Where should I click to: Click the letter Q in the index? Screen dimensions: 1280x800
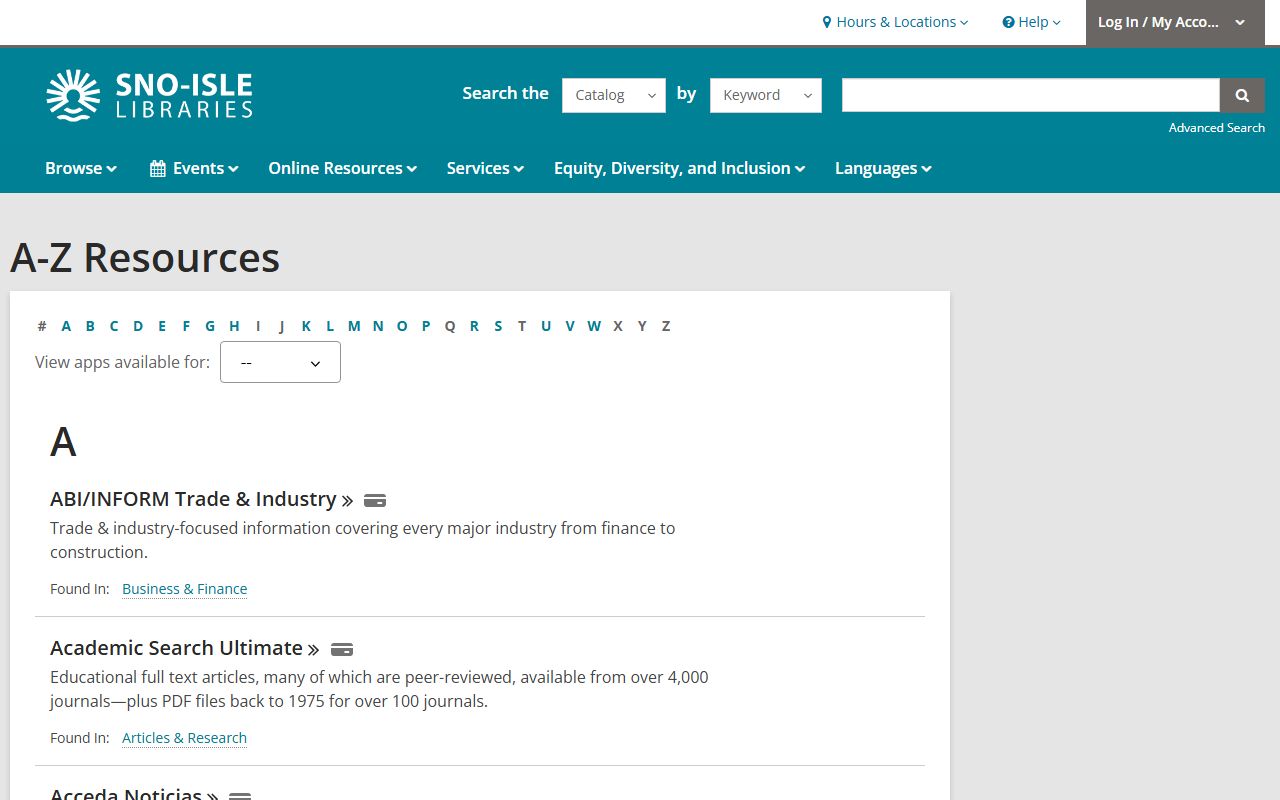(x=450, y=326)
